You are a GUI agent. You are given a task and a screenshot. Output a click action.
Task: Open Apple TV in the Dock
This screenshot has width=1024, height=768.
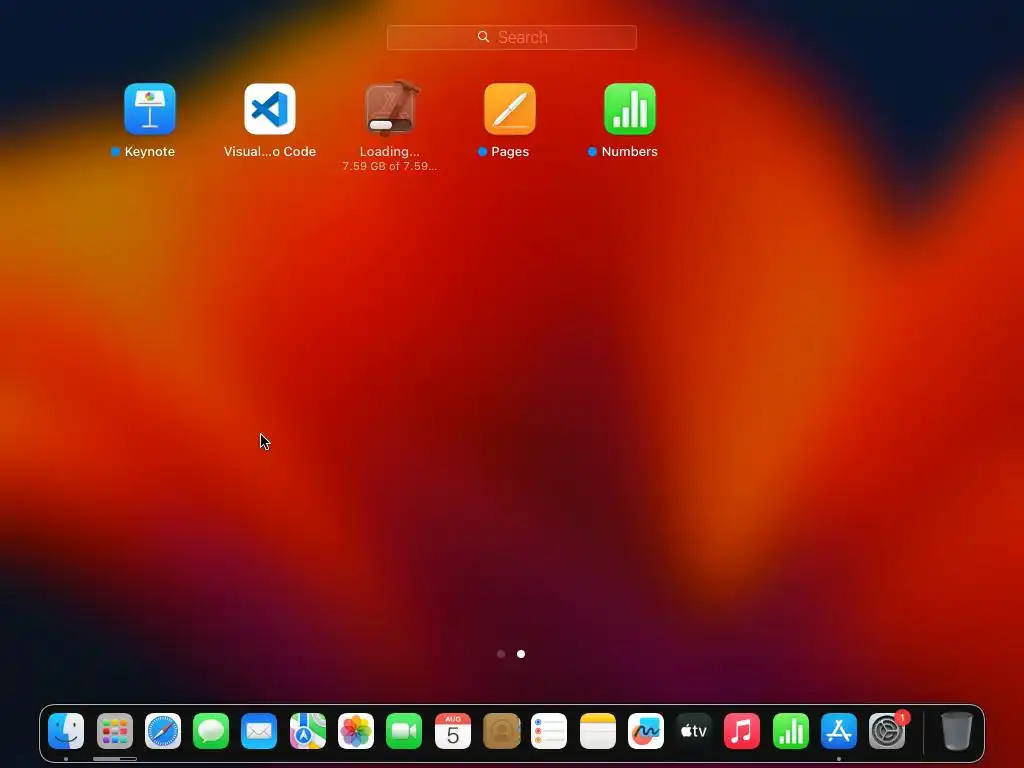[694, 731]
